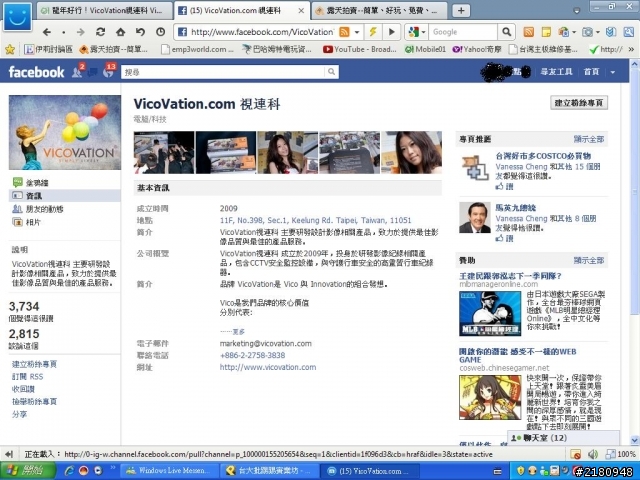640x480 pixels.
Task: Click the Facebook search magnifier icon
Action: click(x=331, y=72)
